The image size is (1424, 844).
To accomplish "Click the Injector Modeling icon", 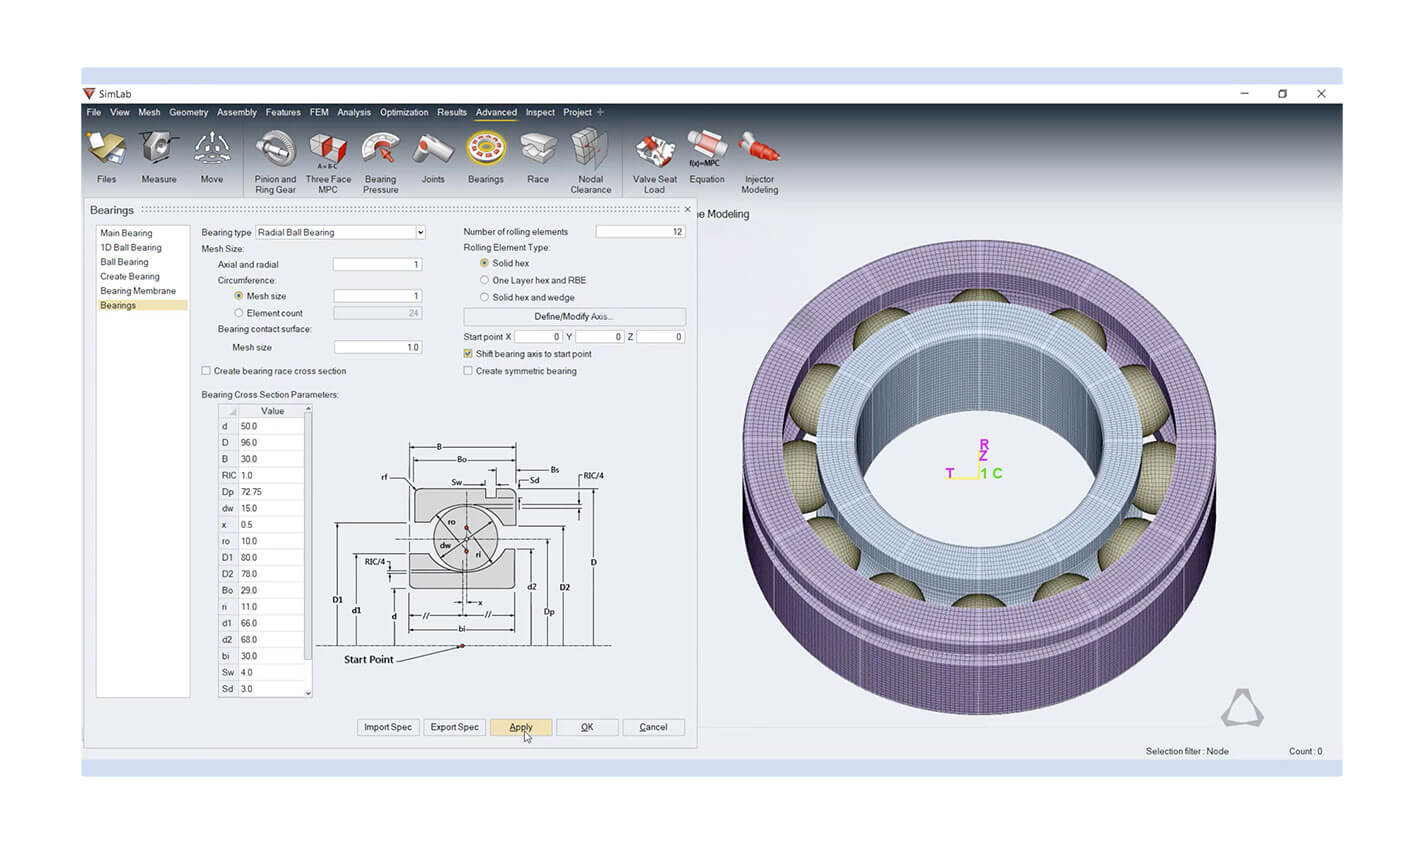I will (759, 151).
